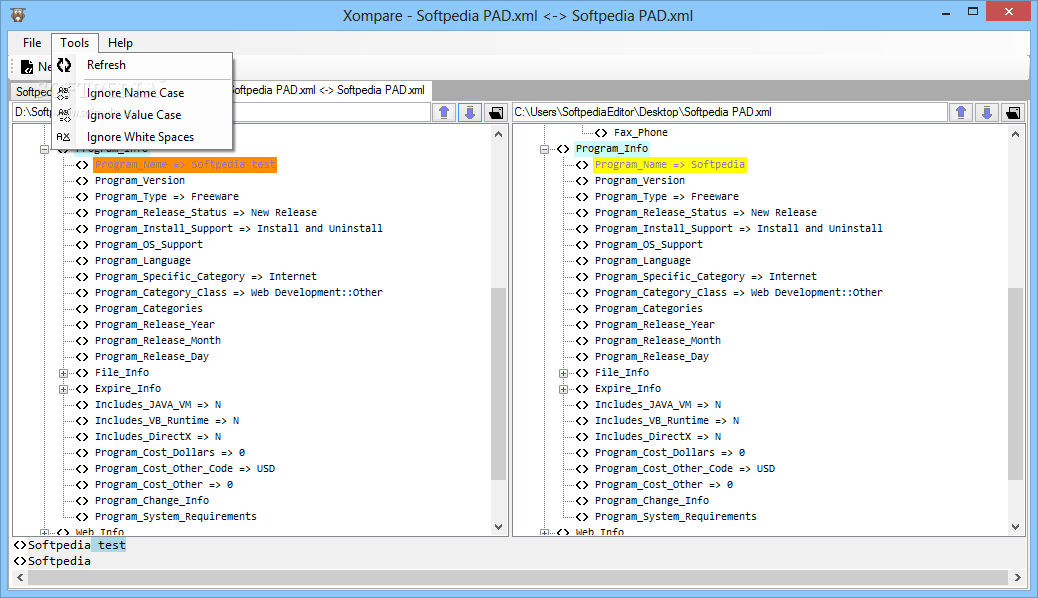The width and height of the screenshot is (1038, 598).
Task: Toggle Ignore Name Case option
Action: (142, 93)
